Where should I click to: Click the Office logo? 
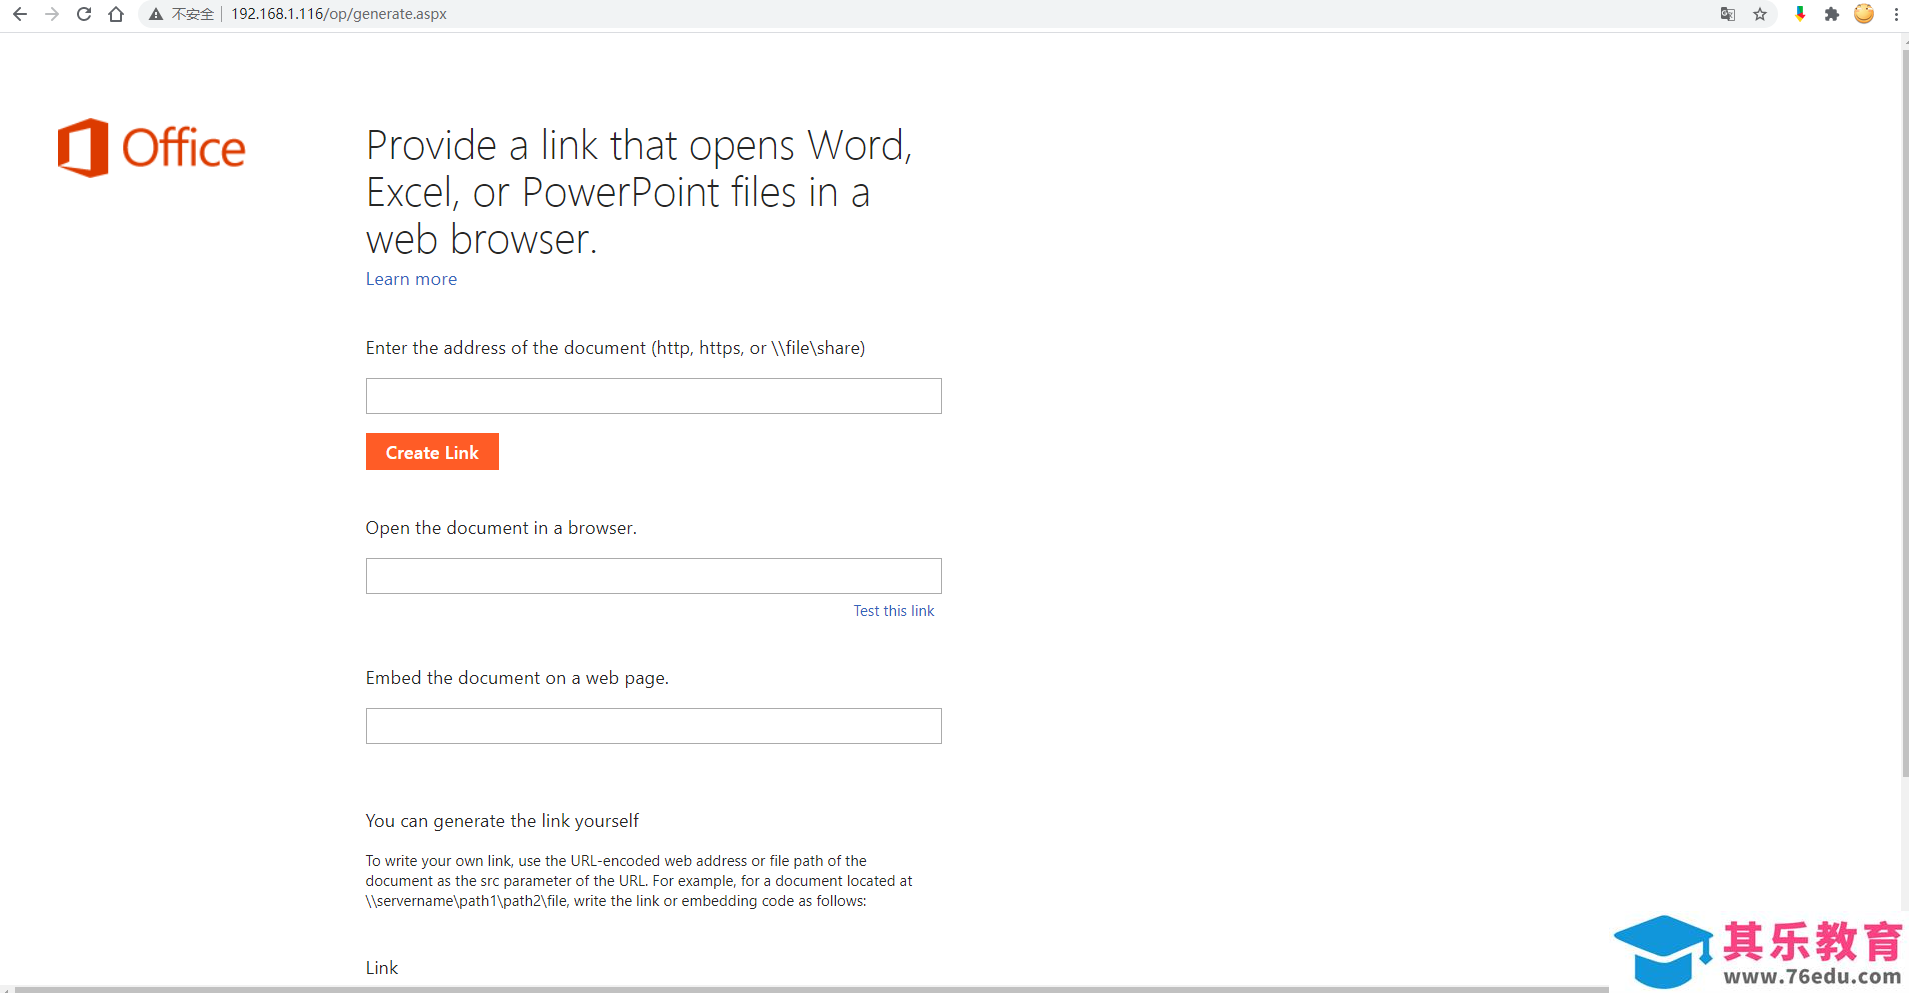[x=151, y=148]
